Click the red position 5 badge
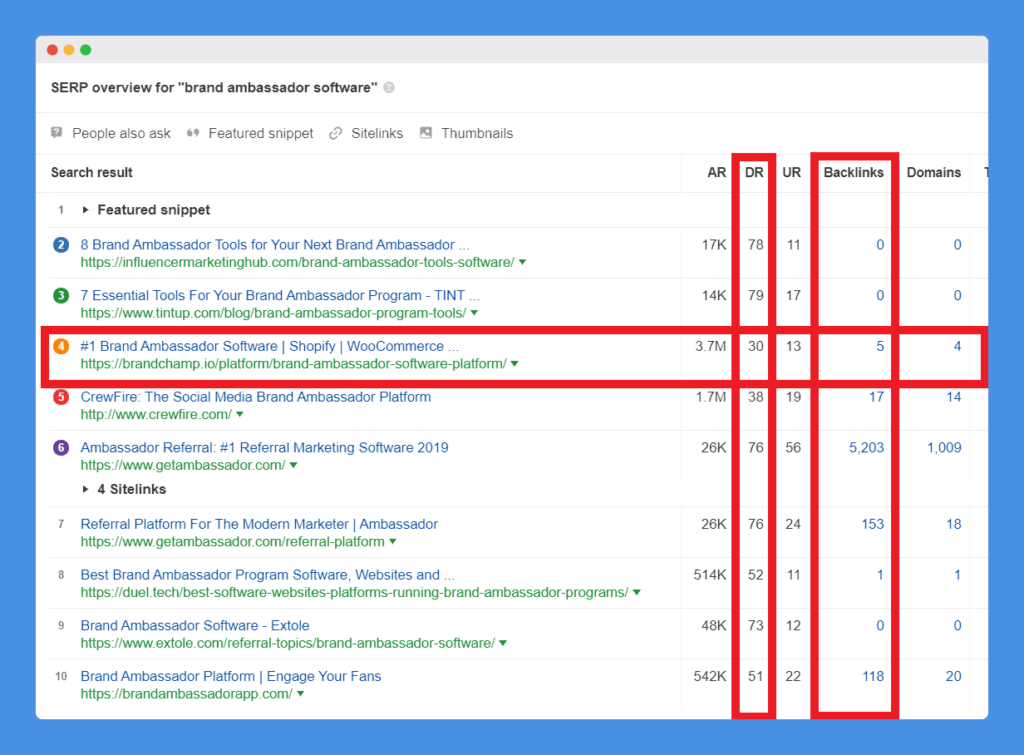Image resolution: width=1024 pixels, height=755 pixels. [61, 396]
